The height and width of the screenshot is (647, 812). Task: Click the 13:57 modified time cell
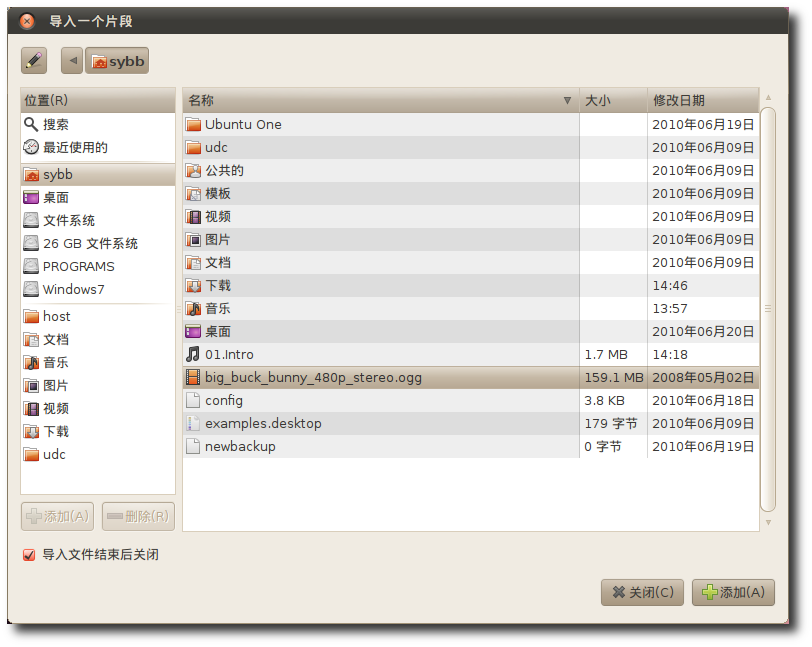[x=703, y=308]
